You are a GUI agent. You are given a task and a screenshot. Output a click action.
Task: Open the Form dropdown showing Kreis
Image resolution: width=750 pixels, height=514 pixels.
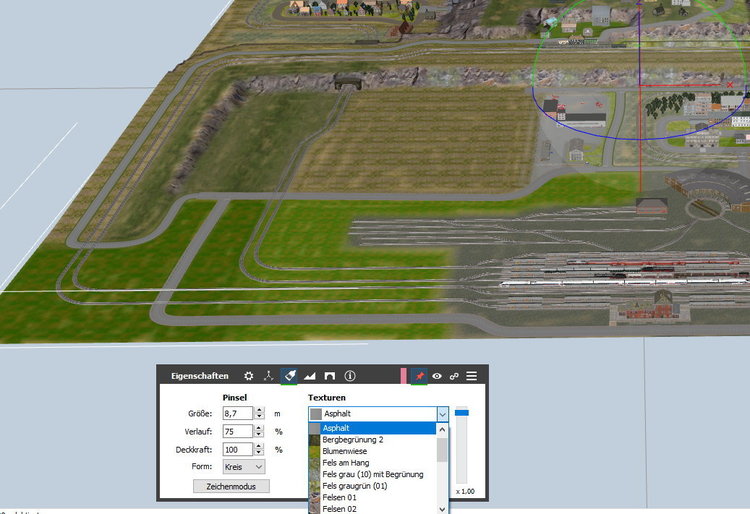point(244,467)
